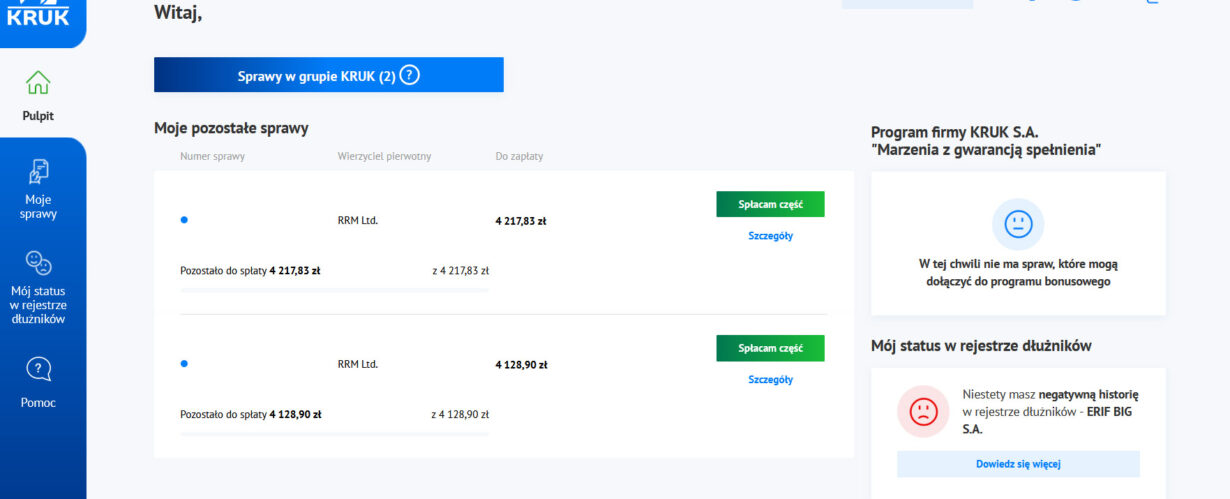The image size is (1230, 499).
Task: Open Pulpit via the home icon
Action: point(38,82)
